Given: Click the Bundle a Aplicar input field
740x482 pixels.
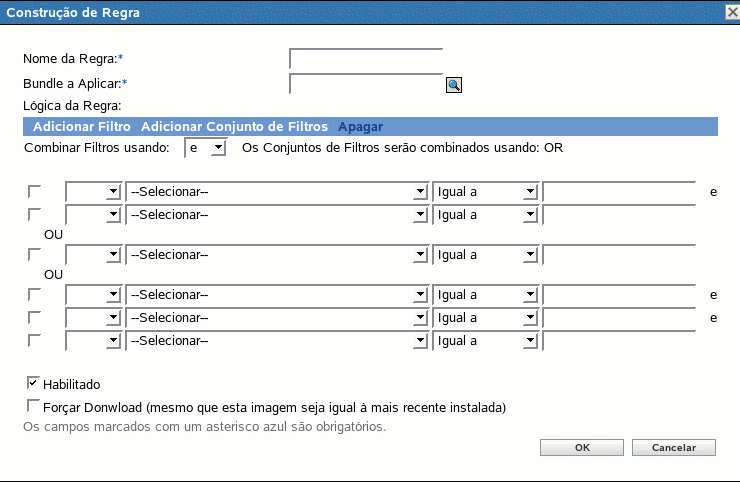Looking at the screenshot, I should coord(365,85).
